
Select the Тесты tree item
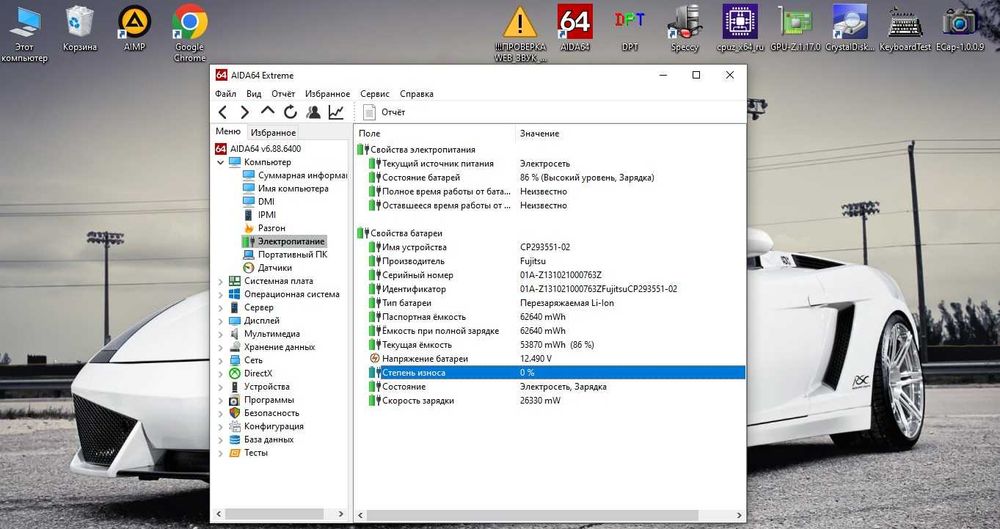(248, 452)
